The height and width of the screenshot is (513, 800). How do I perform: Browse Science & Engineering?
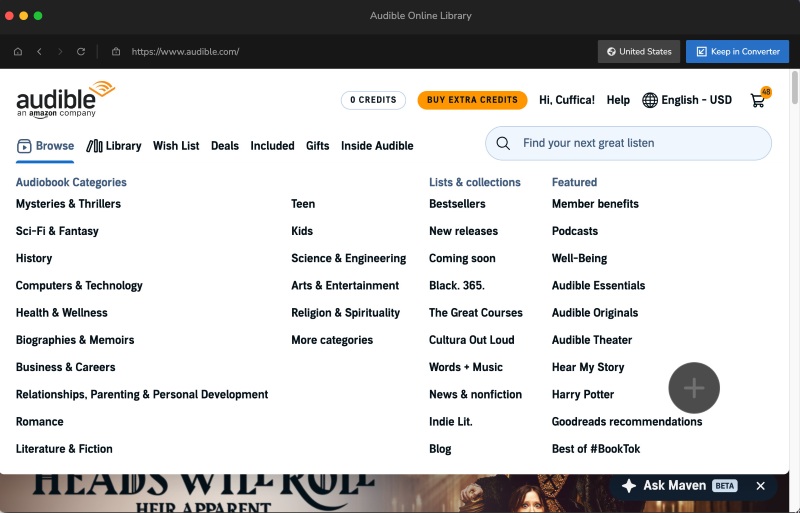coord(348,258)
